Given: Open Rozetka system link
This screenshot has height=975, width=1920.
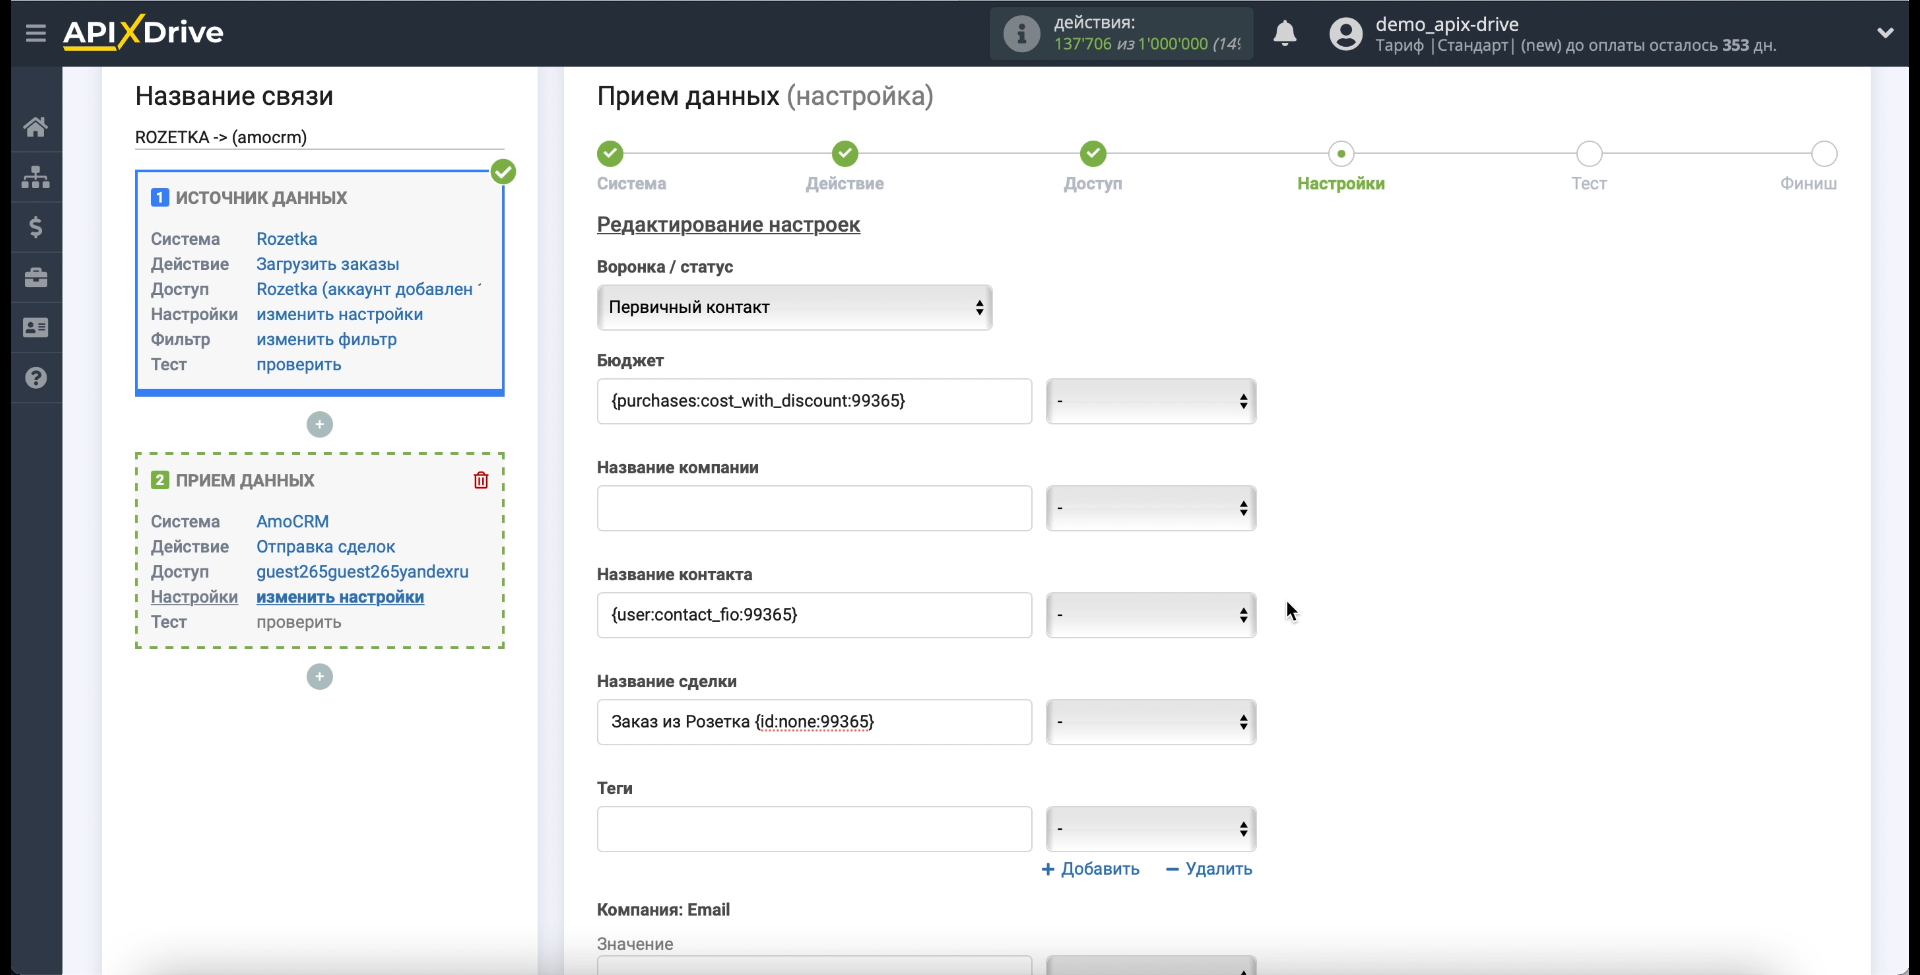Looking at the screenshot, I should tap(287, 239).
